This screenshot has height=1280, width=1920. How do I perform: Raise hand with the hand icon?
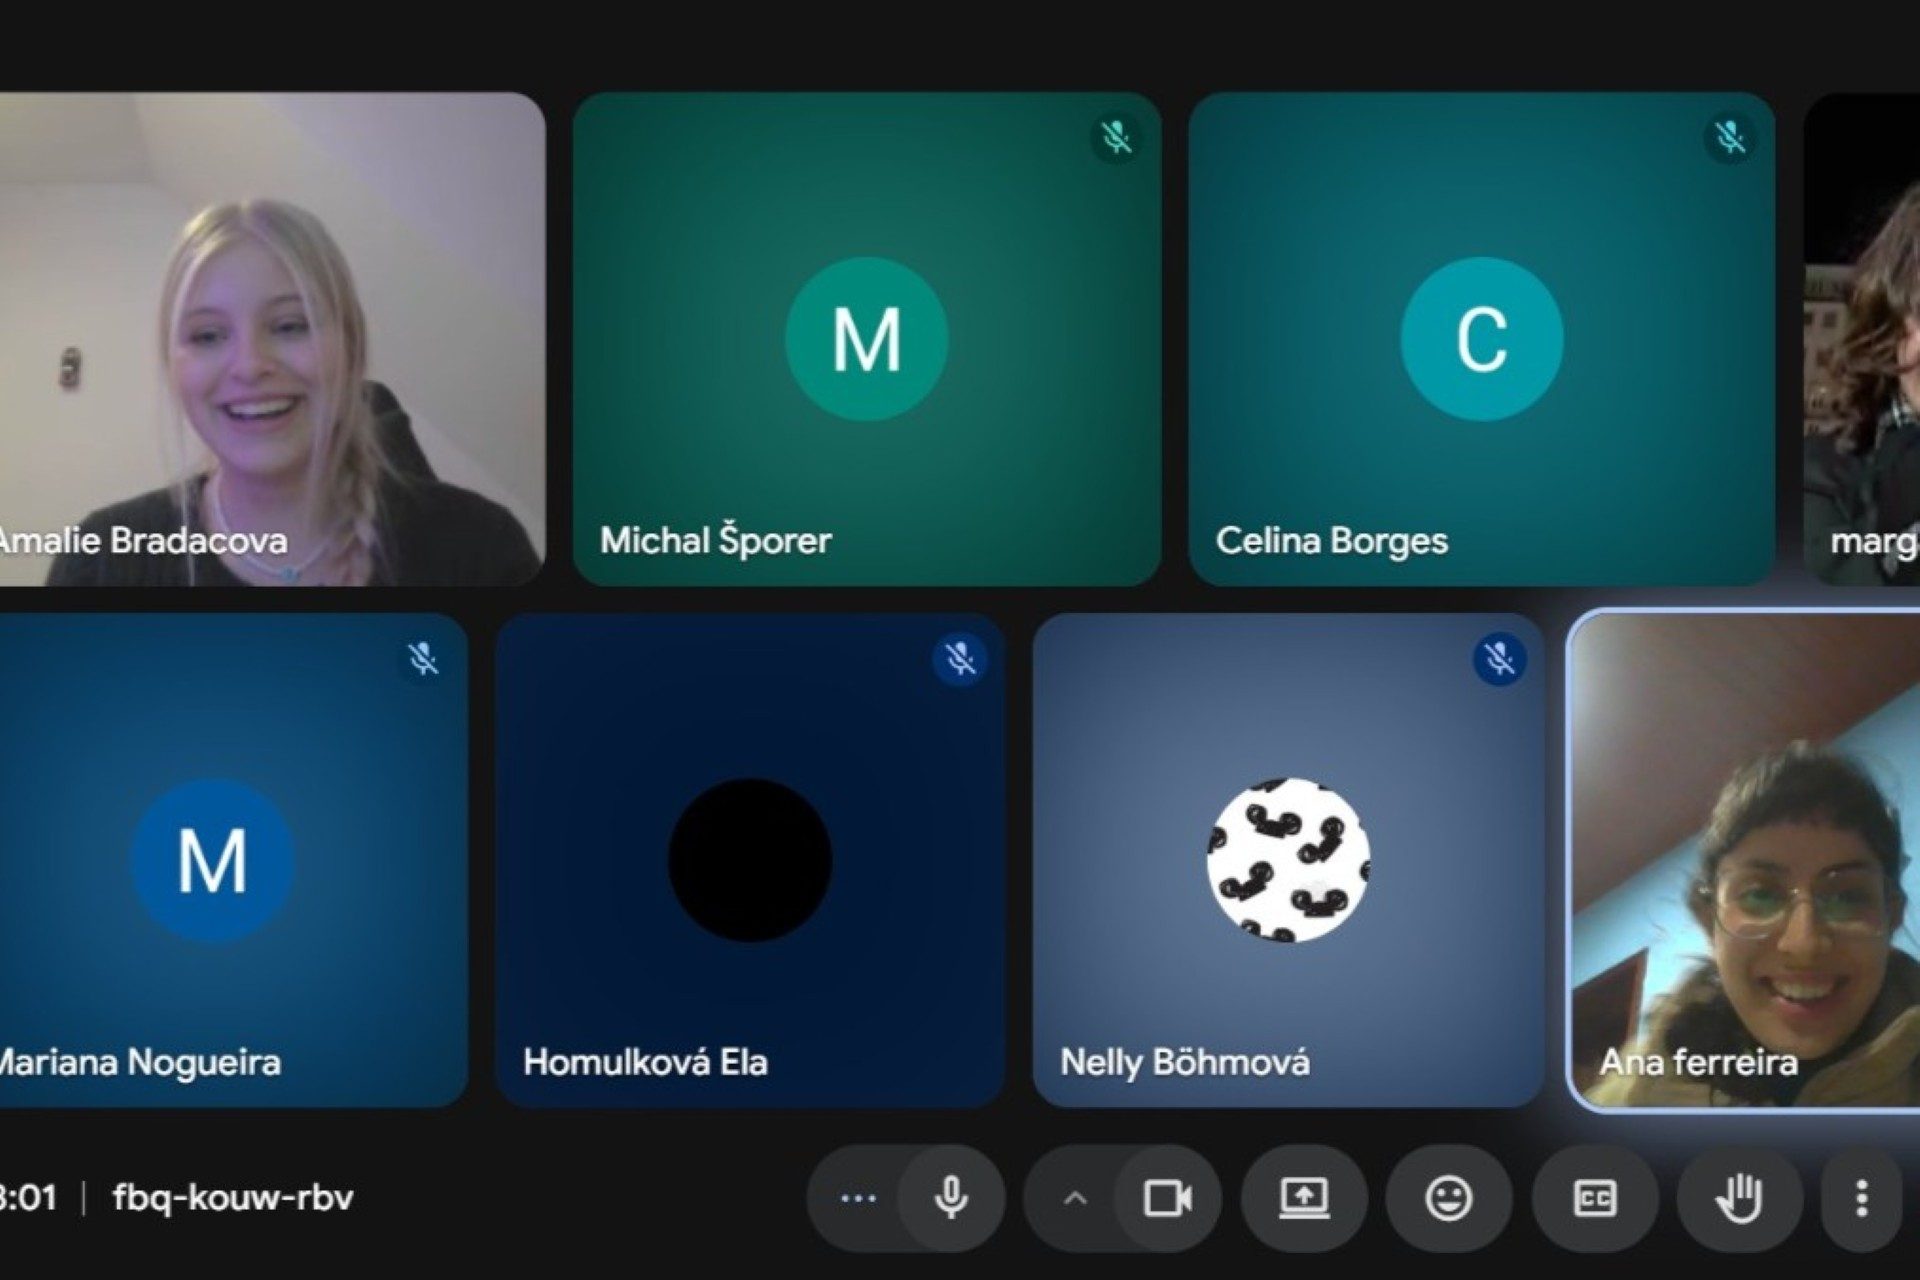click(1739, 1197)
